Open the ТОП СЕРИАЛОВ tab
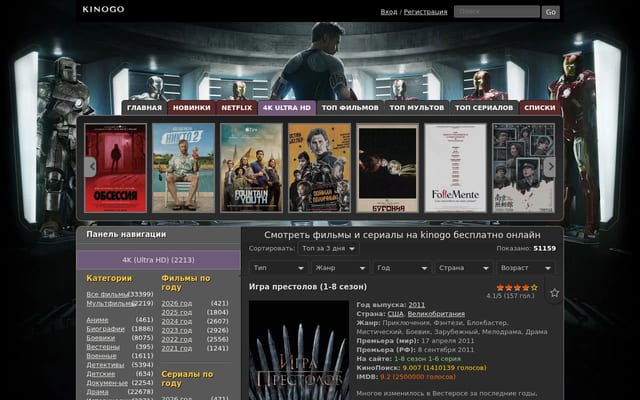The height and width of the screenshot is (400, 640). [x=484, y=108]
